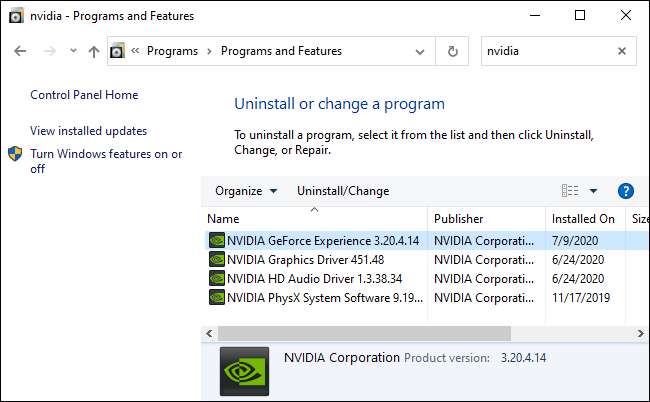Screen dimensions: 650x402
Task: Click the large NVIDIA logo in details pane
Action: [244, 371]
